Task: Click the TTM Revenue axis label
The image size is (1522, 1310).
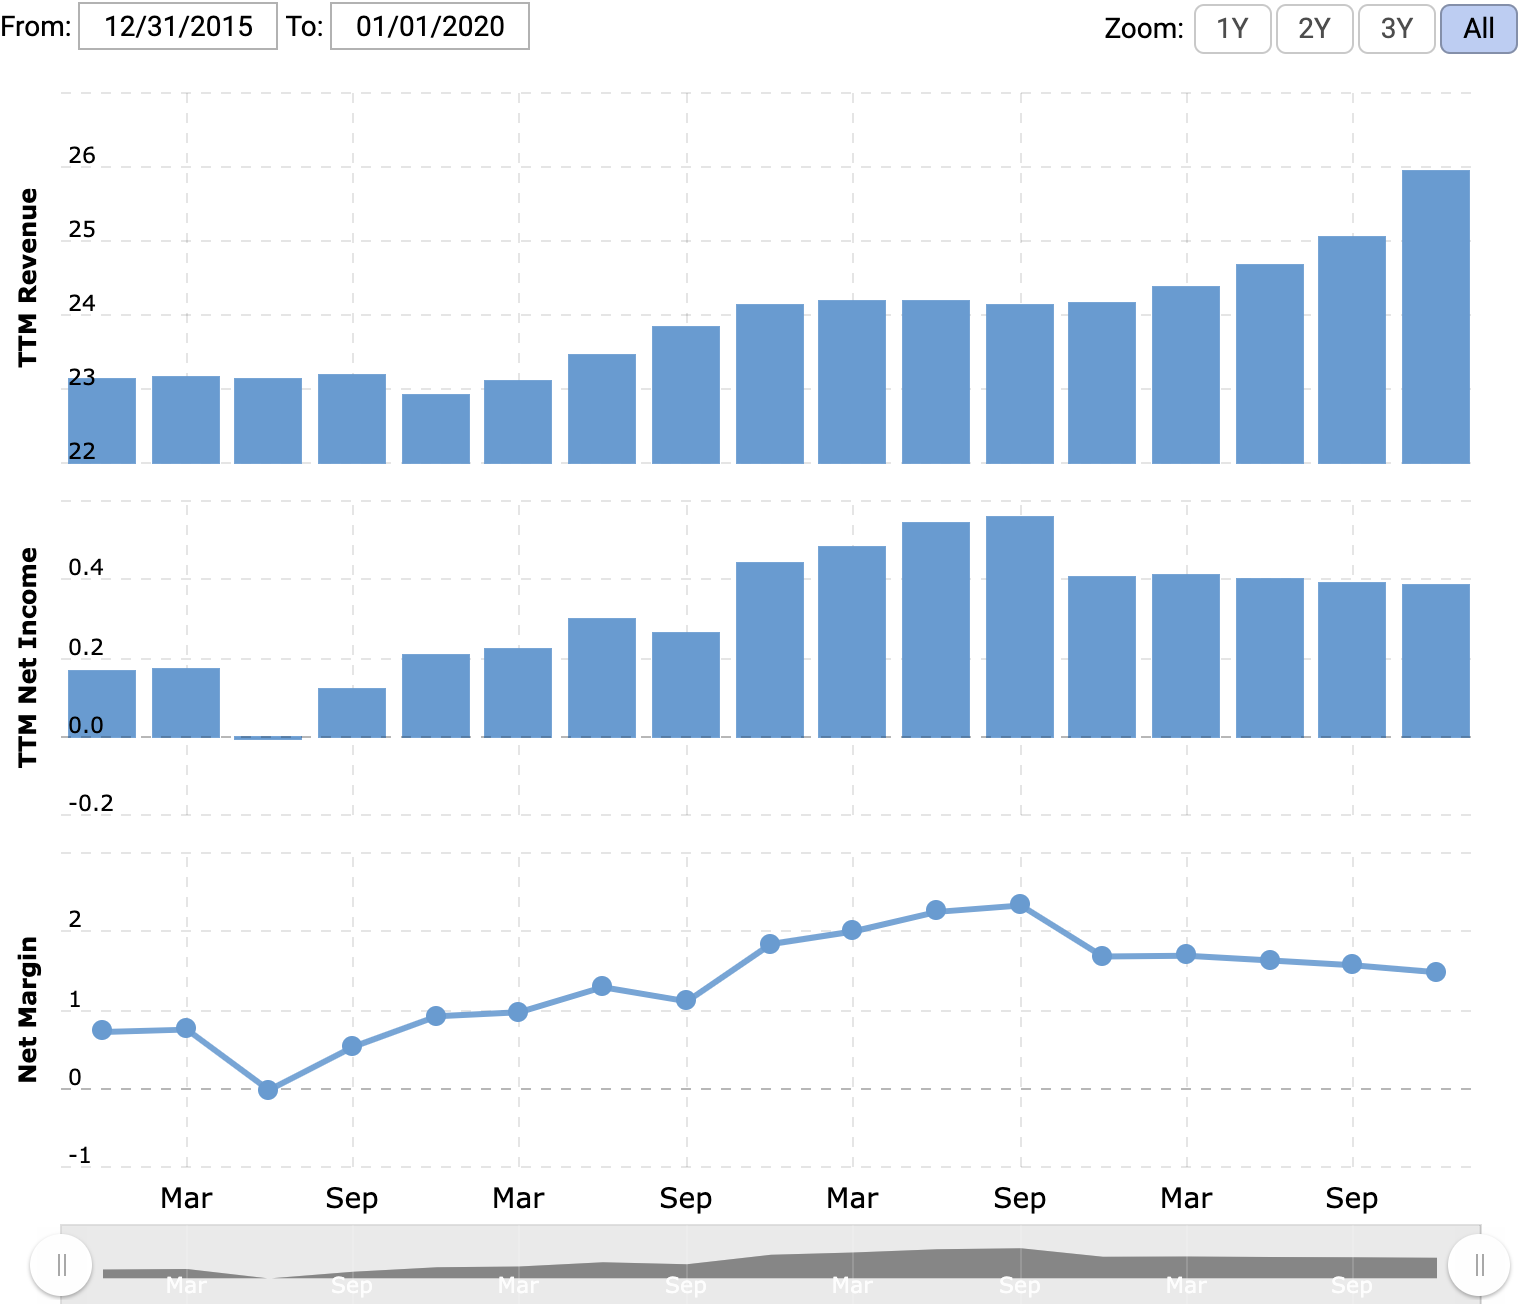Action: coord(28,277)
